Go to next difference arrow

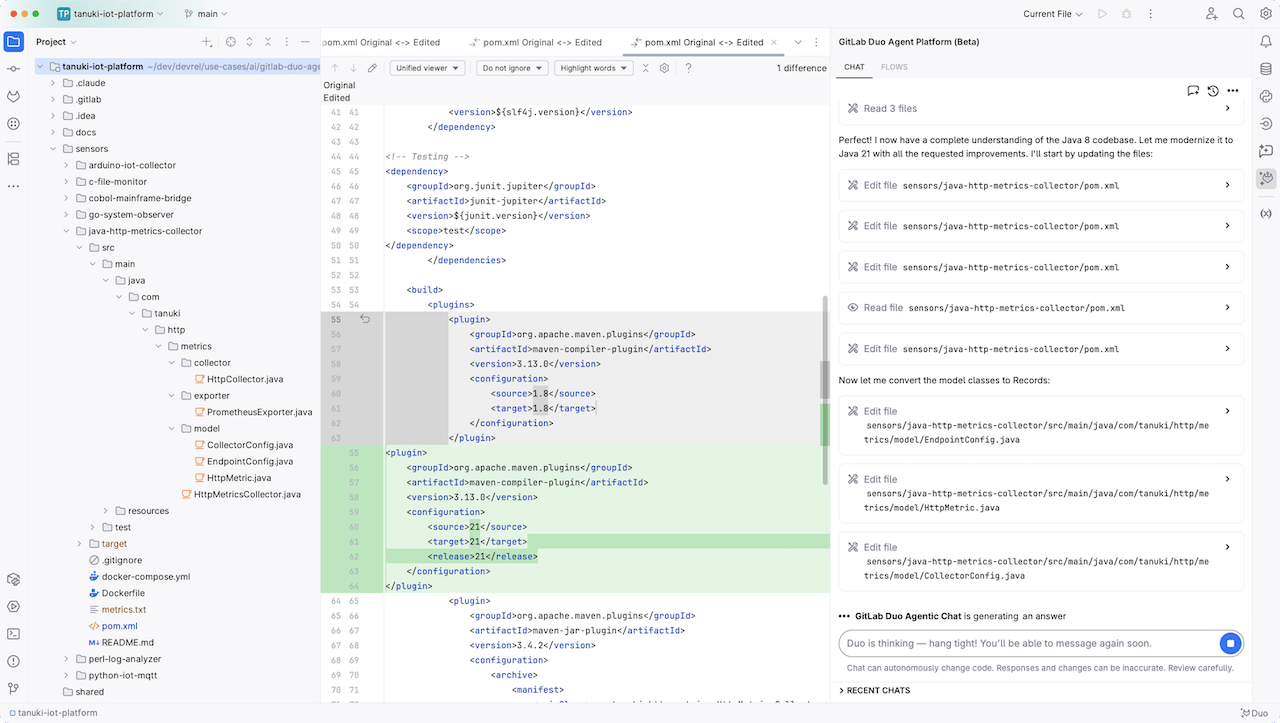(353, 68)
